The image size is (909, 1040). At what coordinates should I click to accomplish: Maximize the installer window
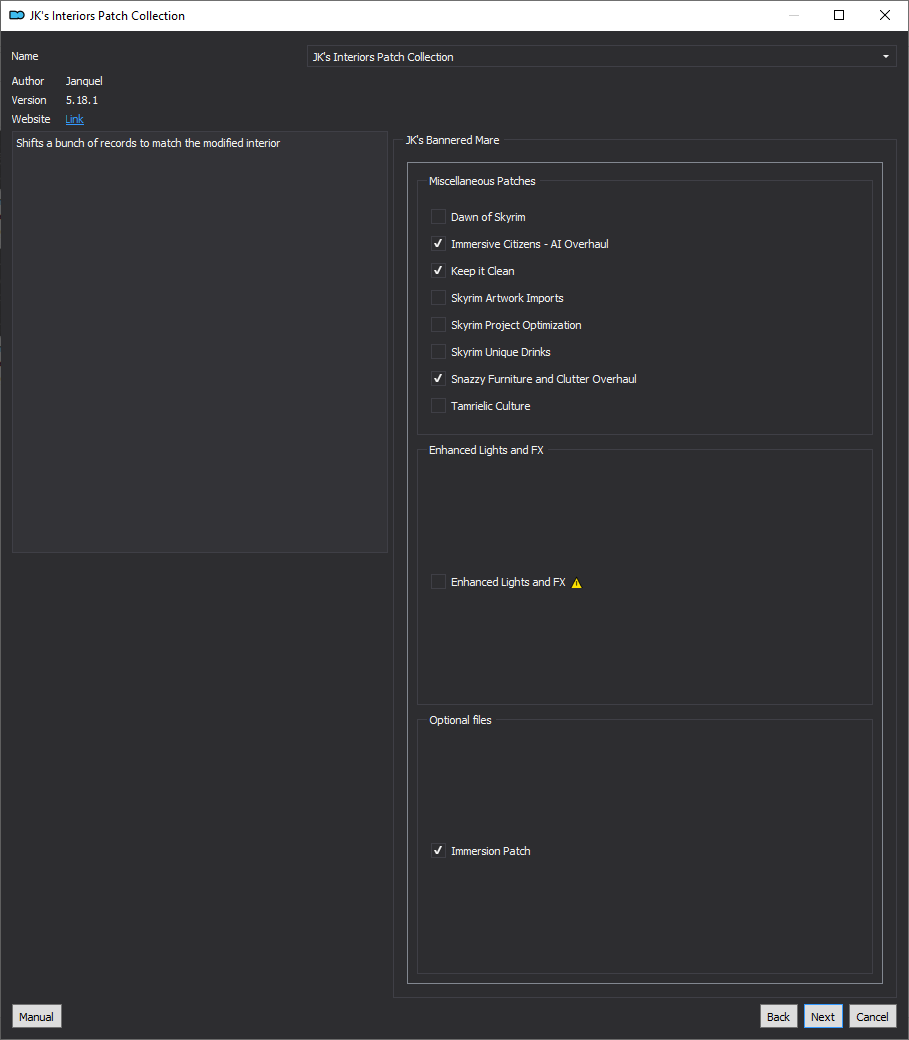839,15
